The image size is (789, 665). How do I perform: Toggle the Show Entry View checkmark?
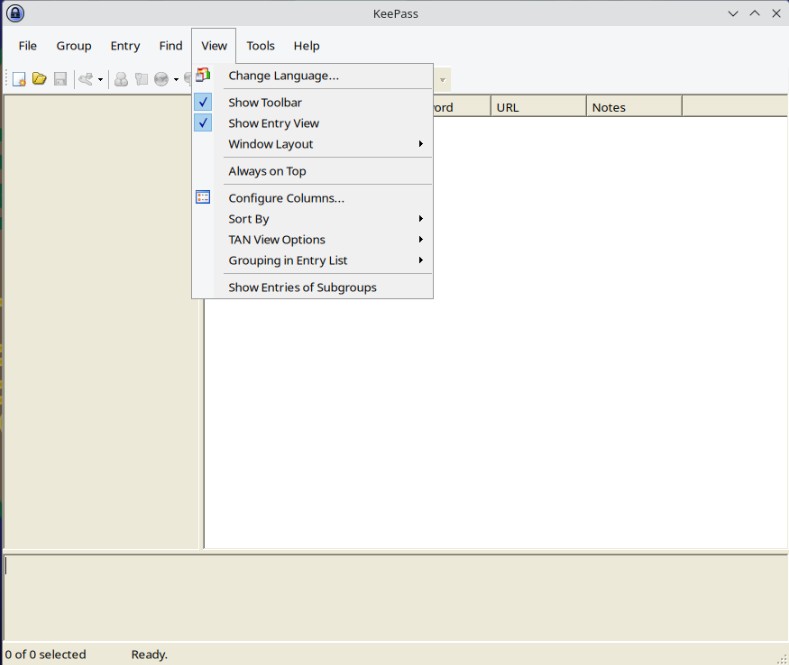203,123
